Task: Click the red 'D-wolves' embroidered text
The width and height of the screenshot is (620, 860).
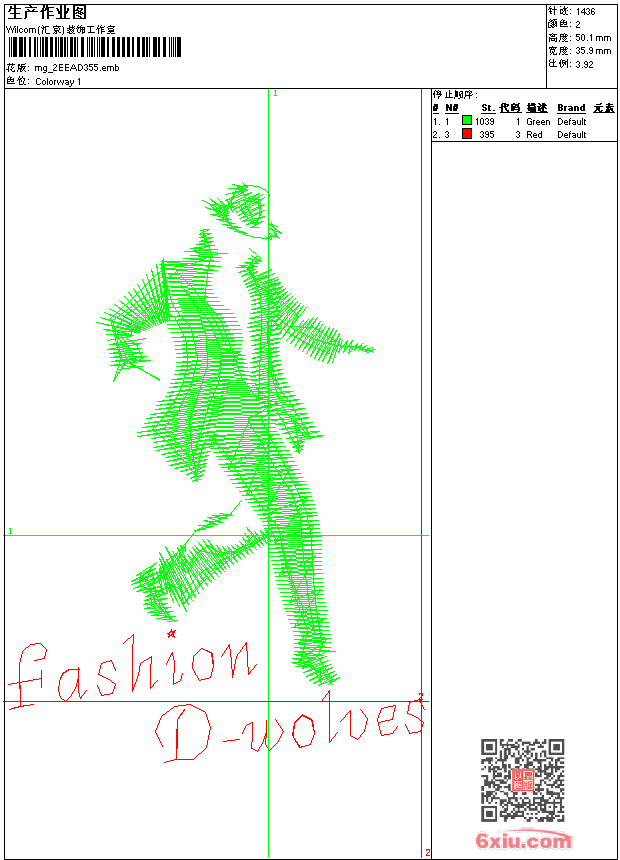Action: [290, 730]
